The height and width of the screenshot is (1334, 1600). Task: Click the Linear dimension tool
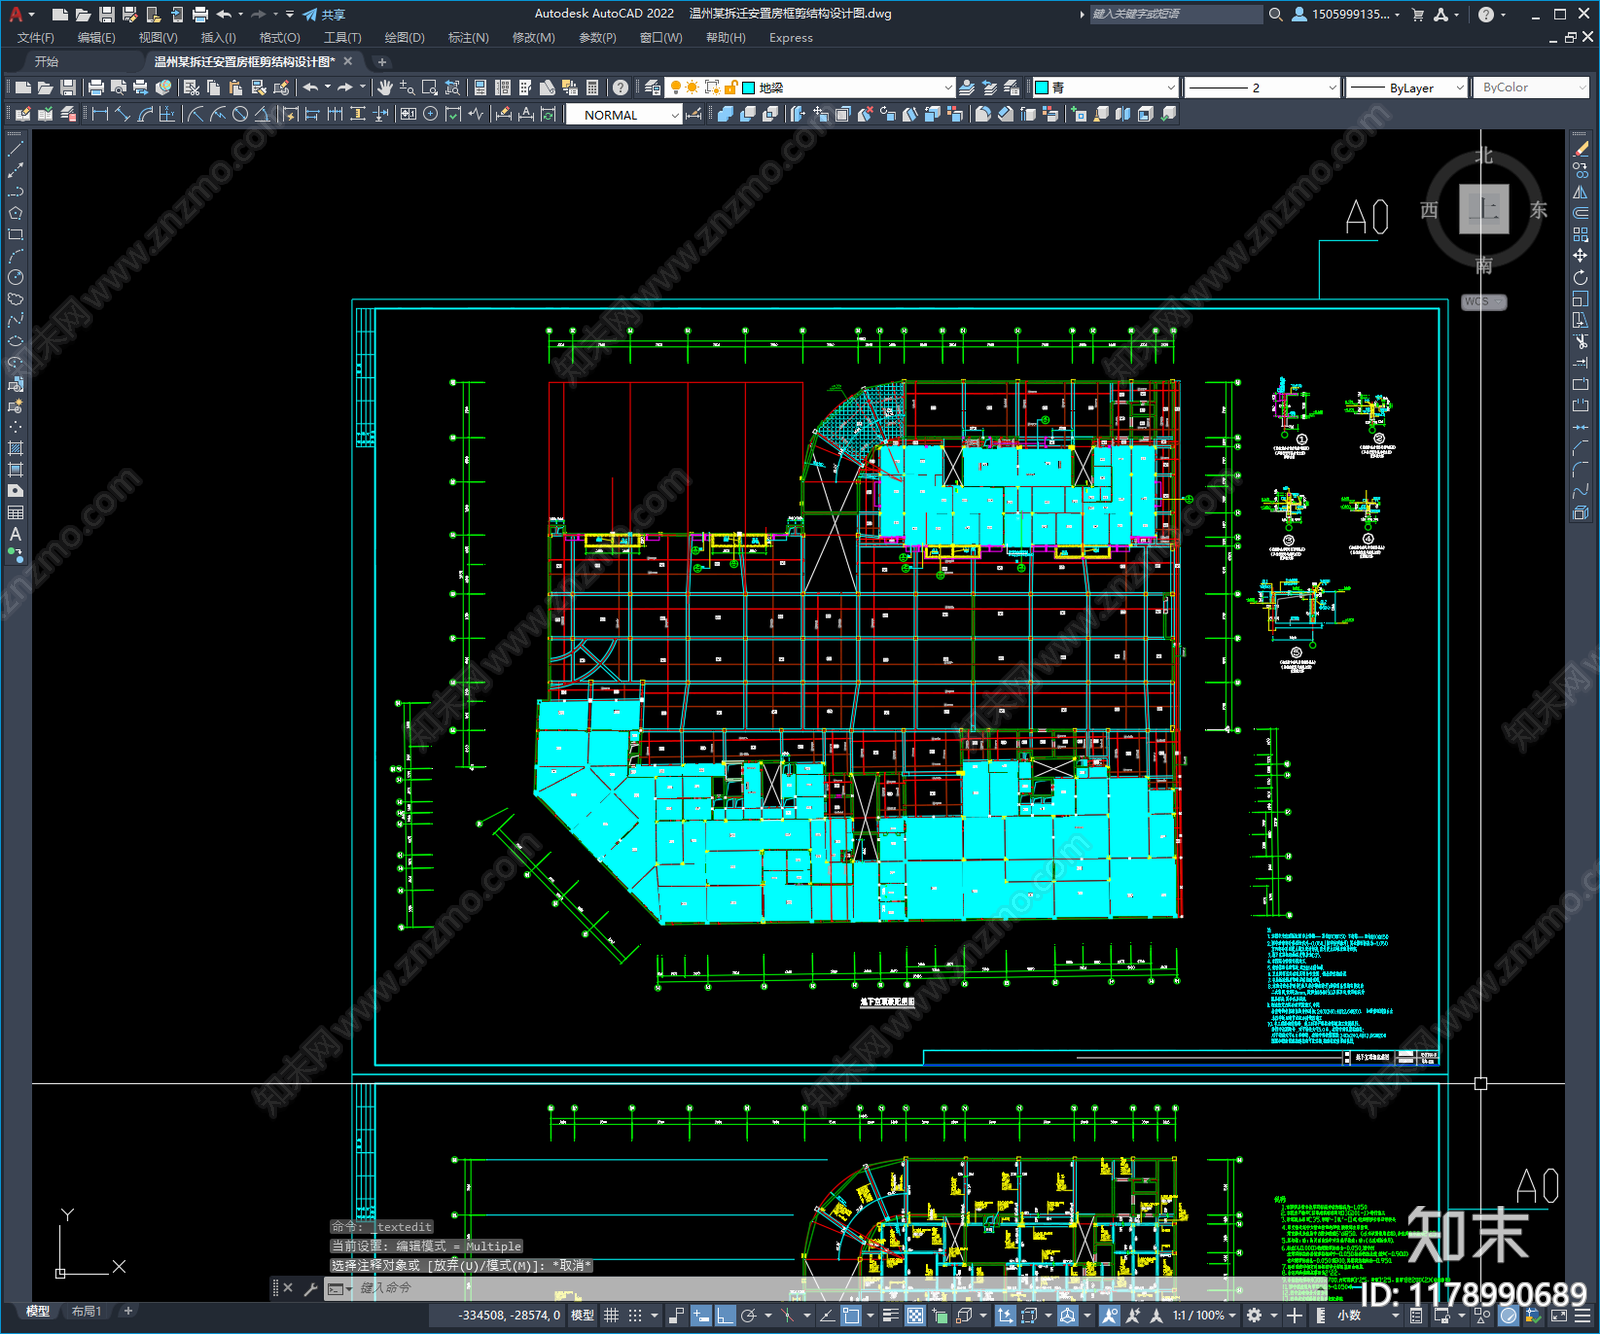coord(99,114)
